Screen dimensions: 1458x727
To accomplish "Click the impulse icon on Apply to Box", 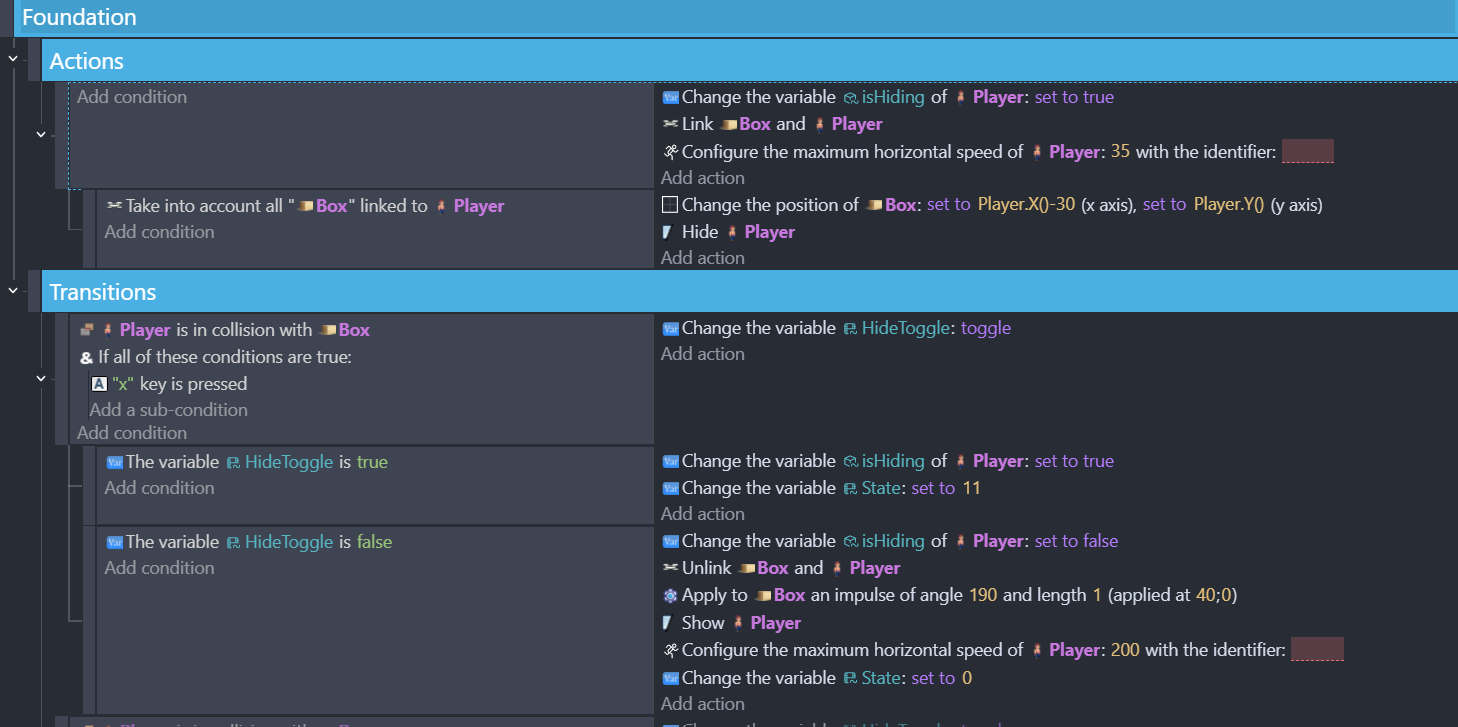I will tap(671, 595).
